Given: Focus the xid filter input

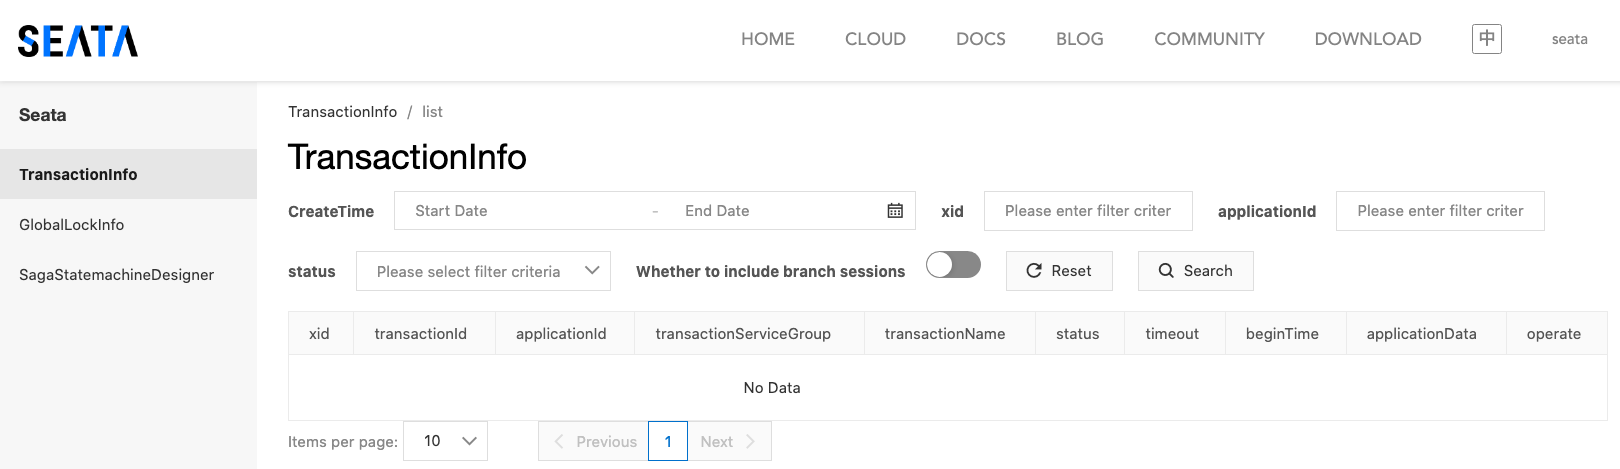Looking at the screenshot, I should (x=1088, y=211).
